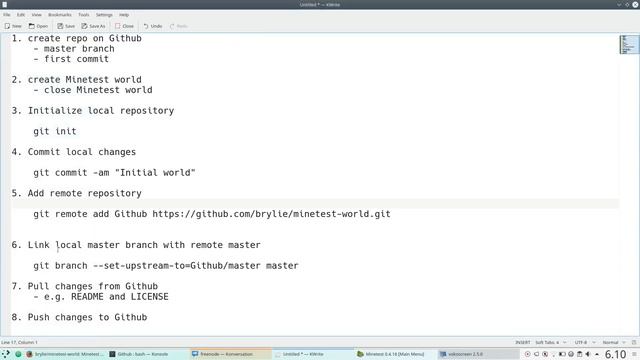Click the Line 17, Column 1 status indicator
The height and width of the screenshot is (360, 640).
tap(19, 342)
